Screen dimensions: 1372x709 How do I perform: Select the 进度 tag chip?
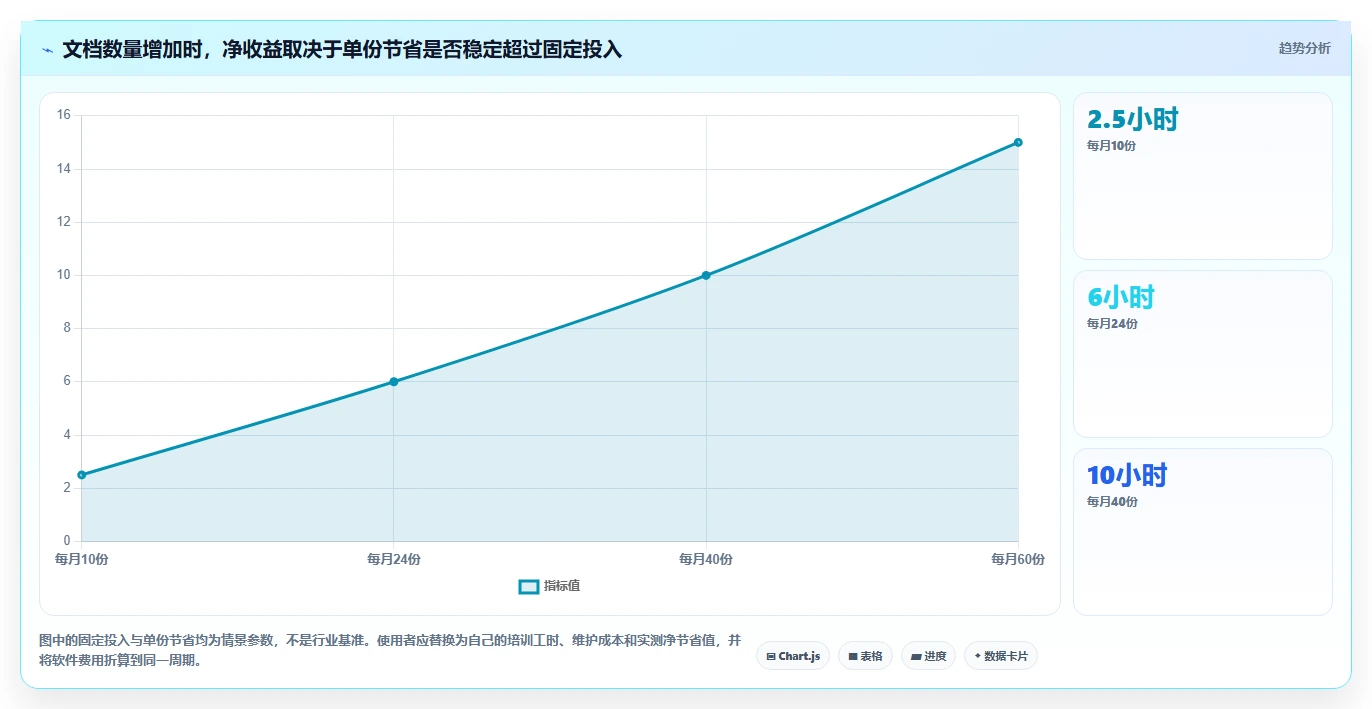point(928,656)
